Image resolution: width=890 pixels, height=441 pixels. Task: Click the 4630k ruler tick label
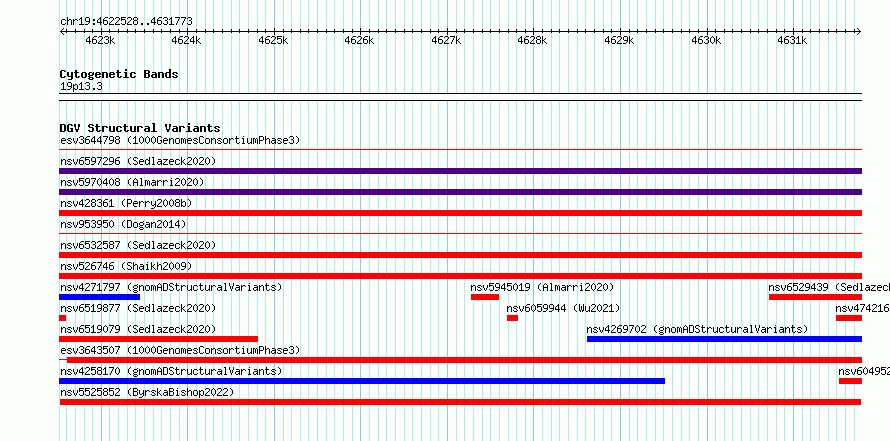coord(706,41)
